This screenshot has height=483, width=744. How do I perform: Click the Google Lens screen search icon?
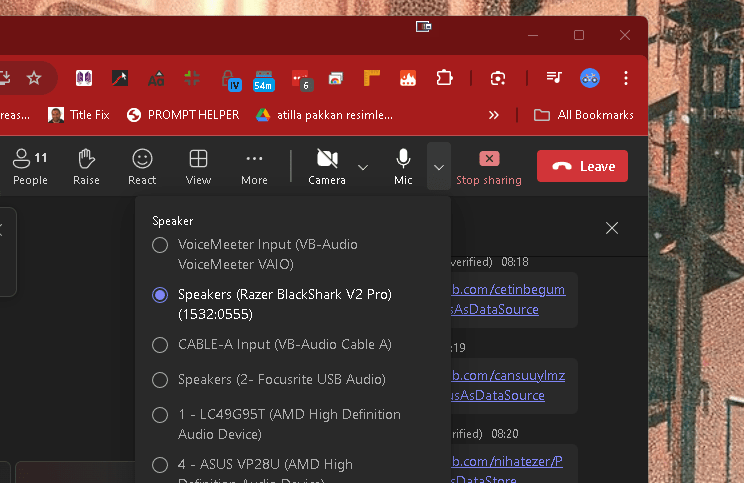(498, 78)
